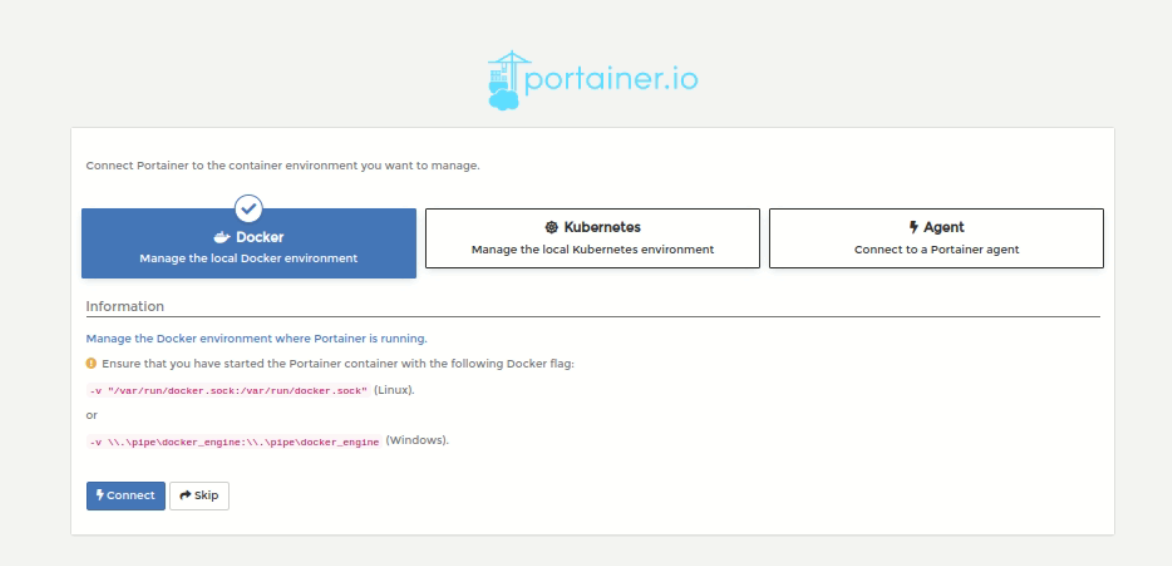Click the orange warning icon before 'Ensure'

point(91,364)
